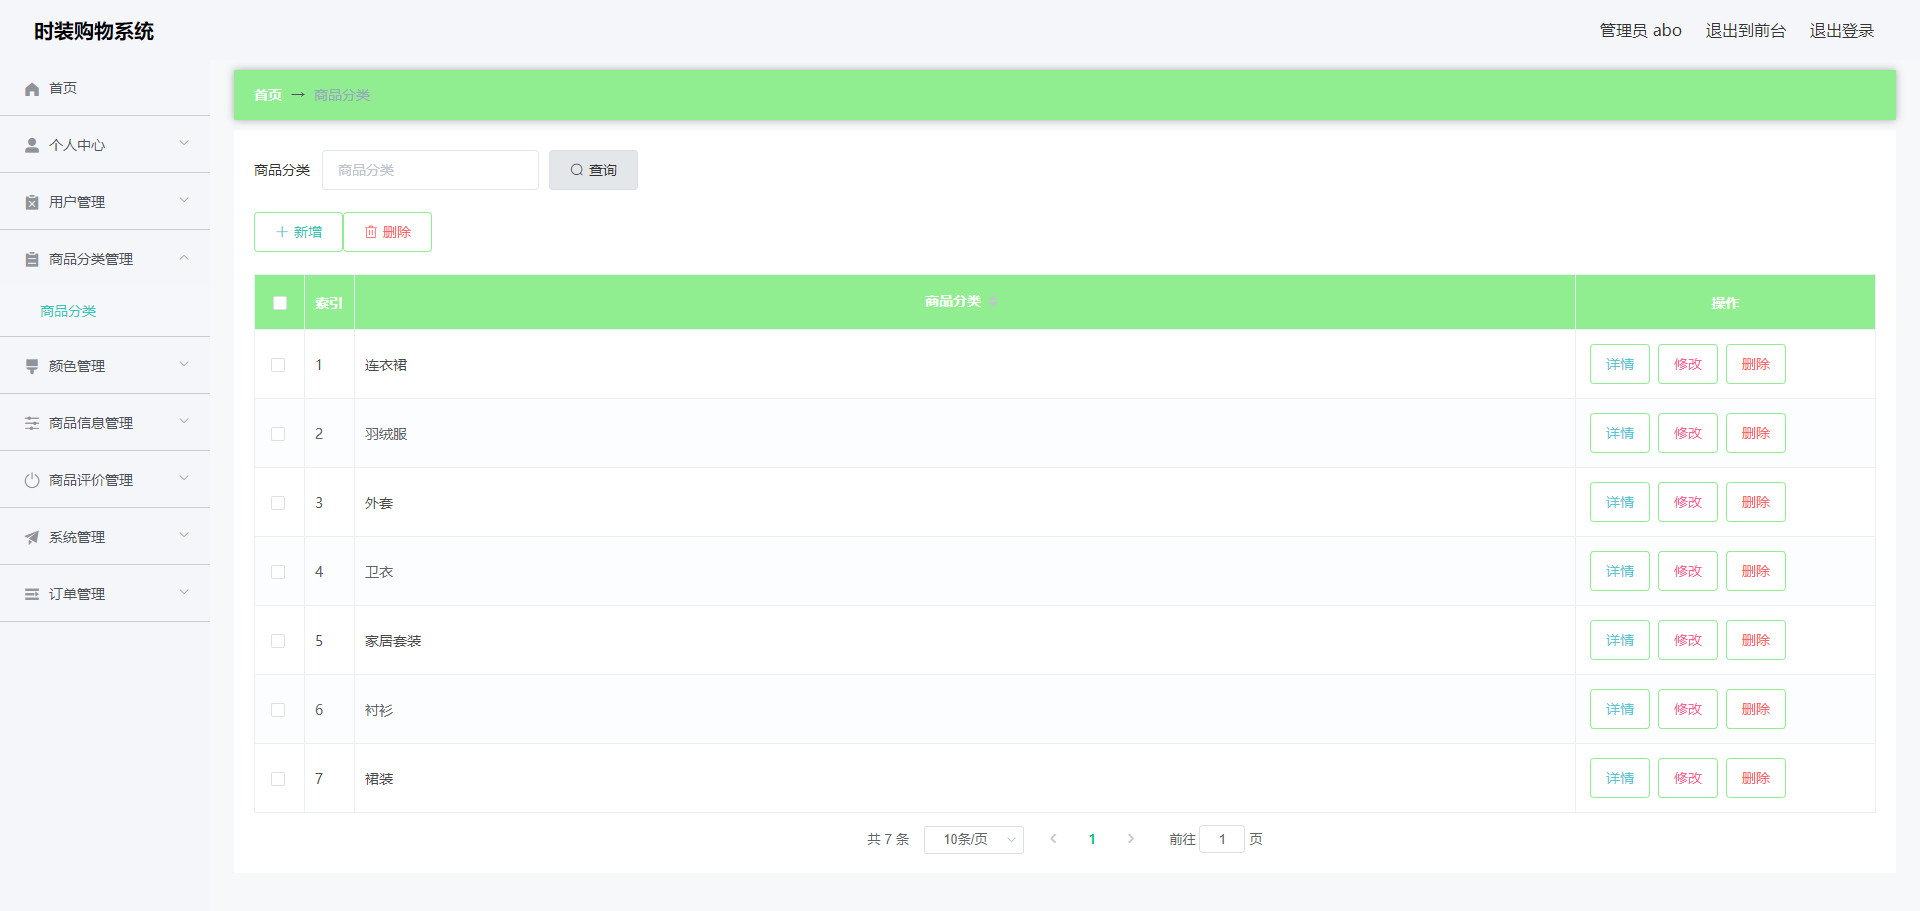Check the row checkbox for 连衣裙

(278, 365)
